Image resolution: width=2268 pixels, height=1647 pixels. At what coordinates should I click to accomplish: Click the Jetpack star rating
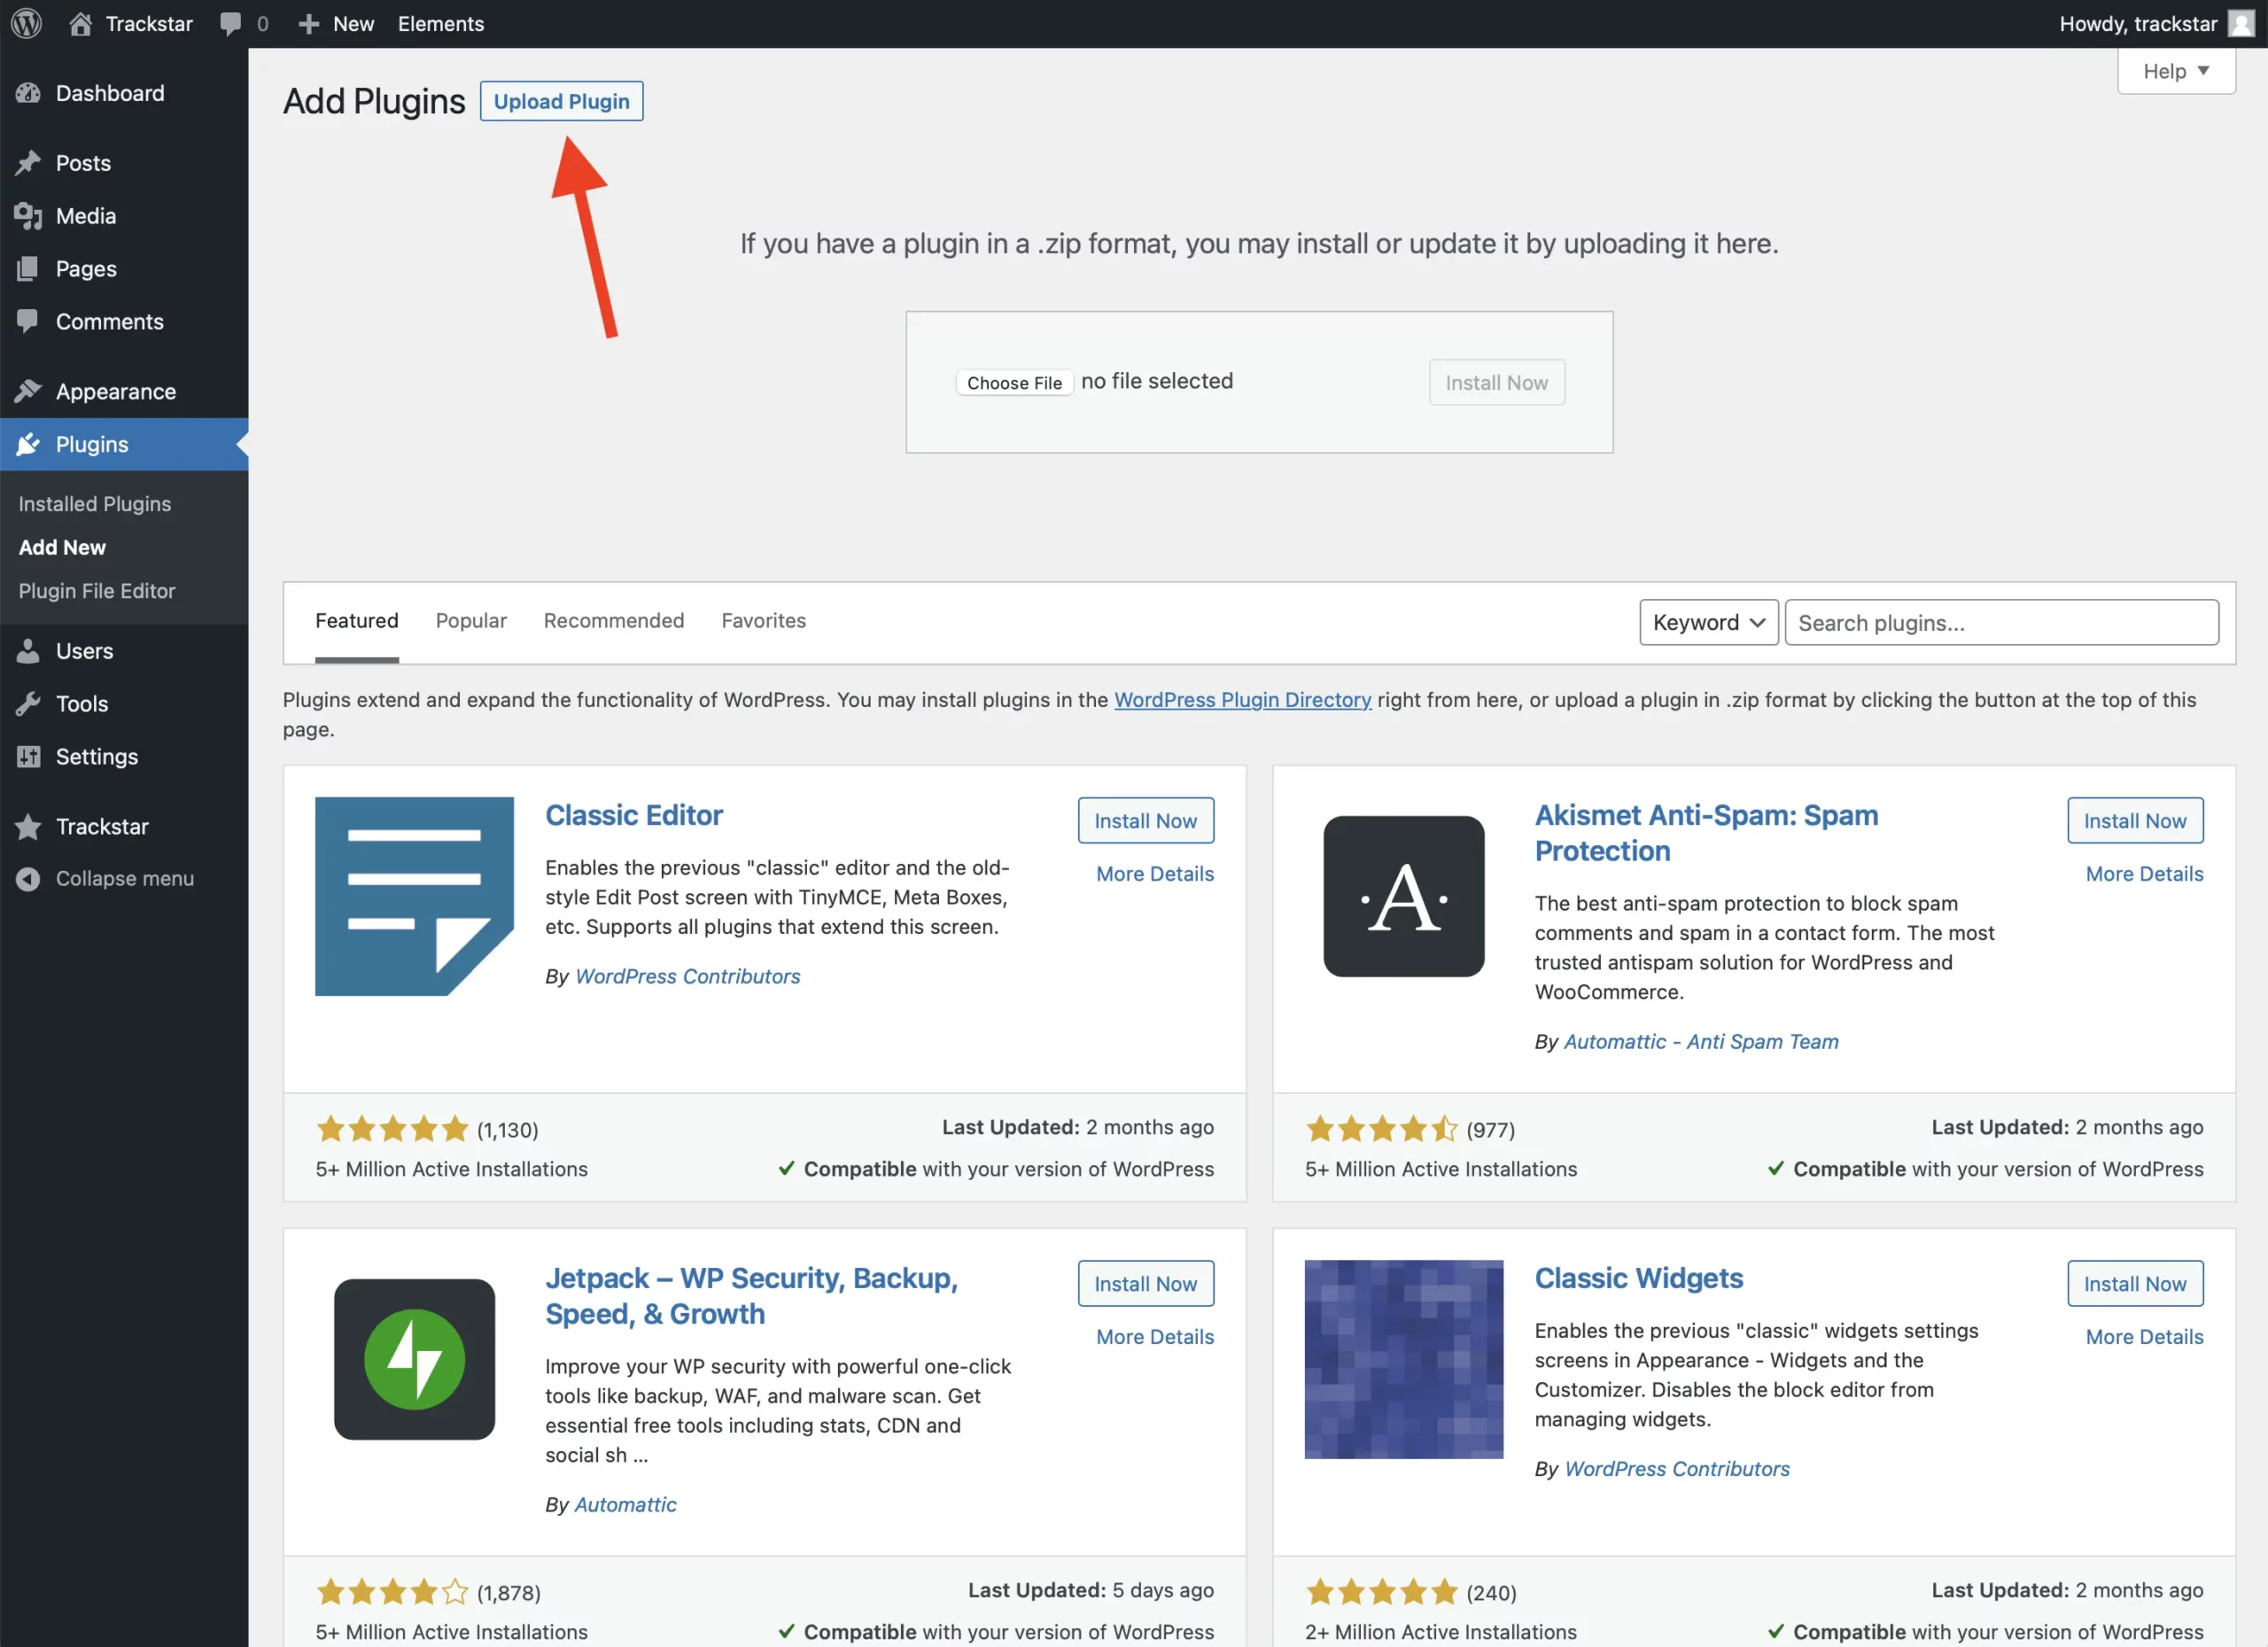click(392, 1592)
